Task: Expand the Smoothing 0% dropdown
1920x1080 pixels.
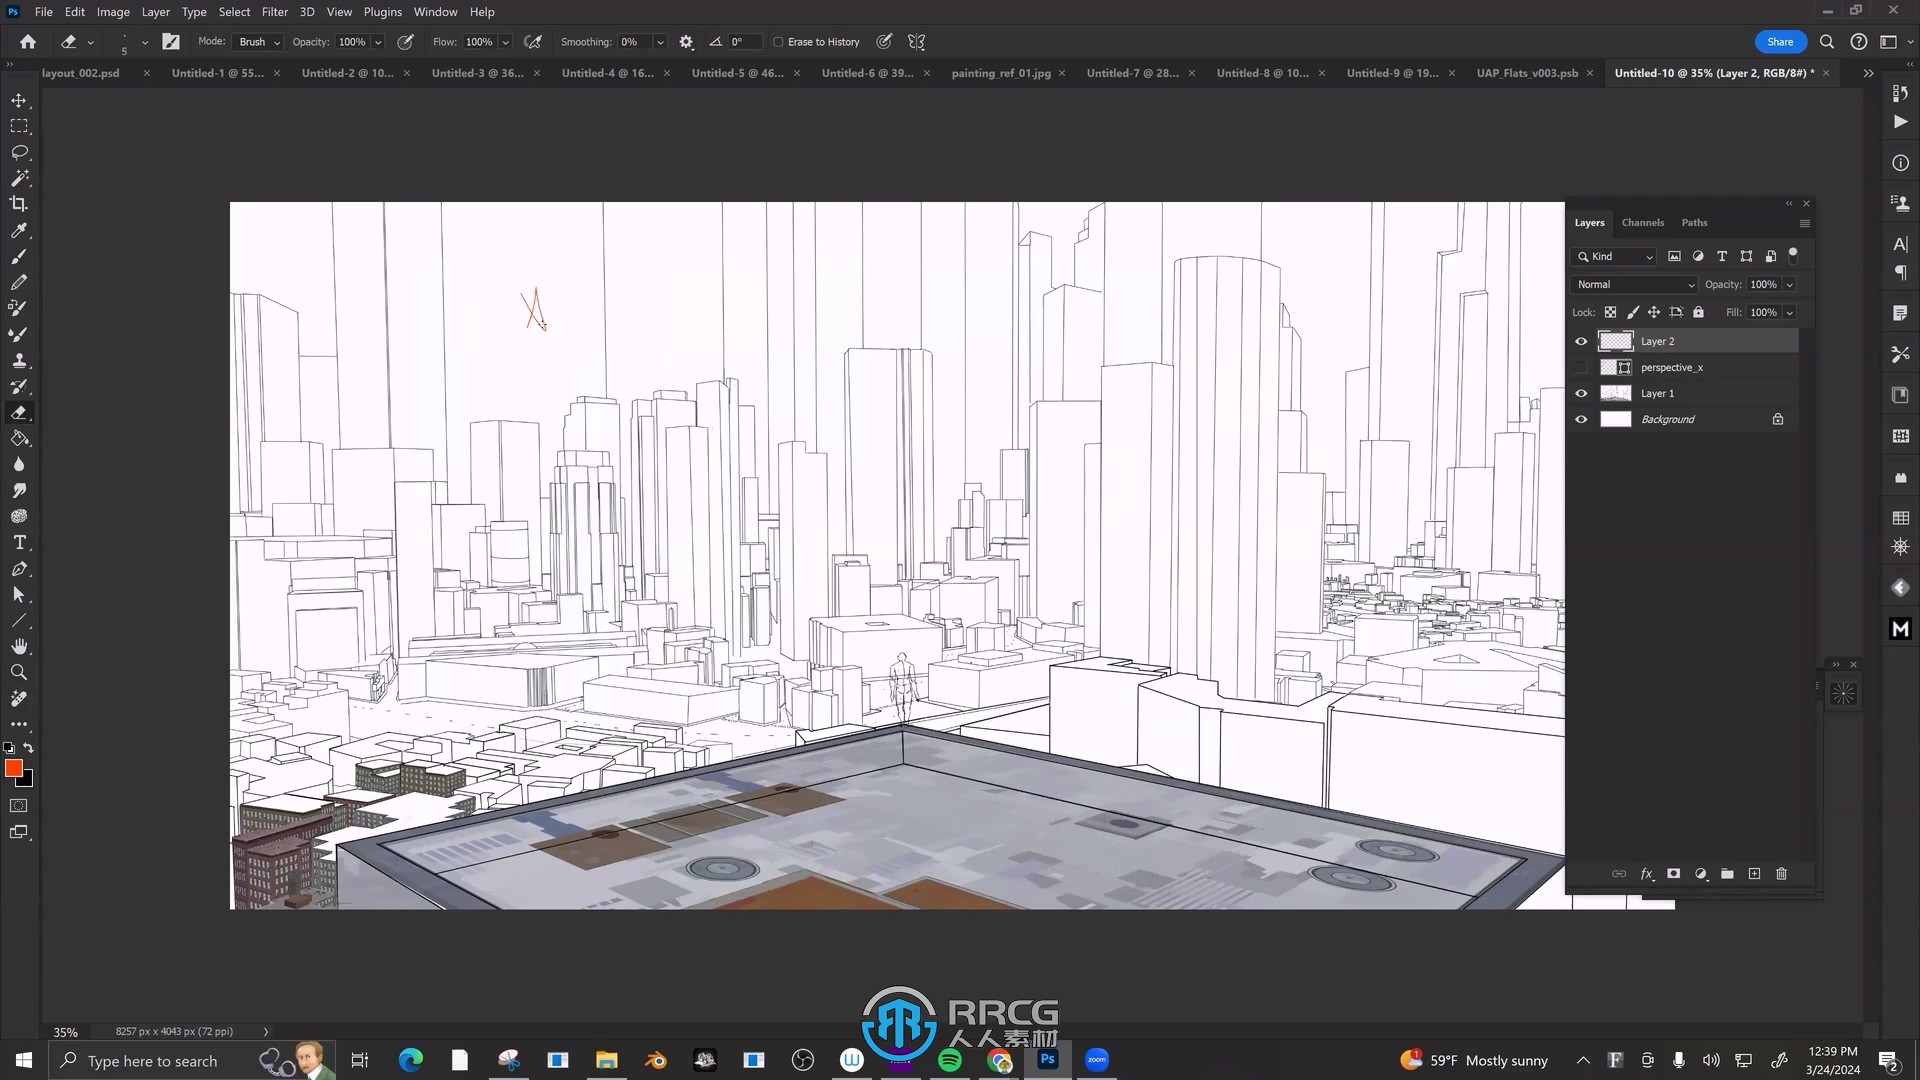Action: (660, 42)
